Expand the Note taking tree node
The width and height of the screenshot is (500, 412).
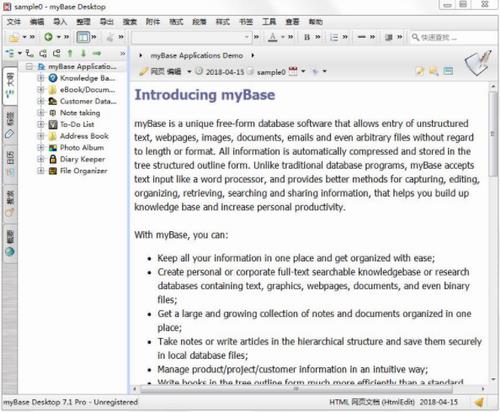41,113
